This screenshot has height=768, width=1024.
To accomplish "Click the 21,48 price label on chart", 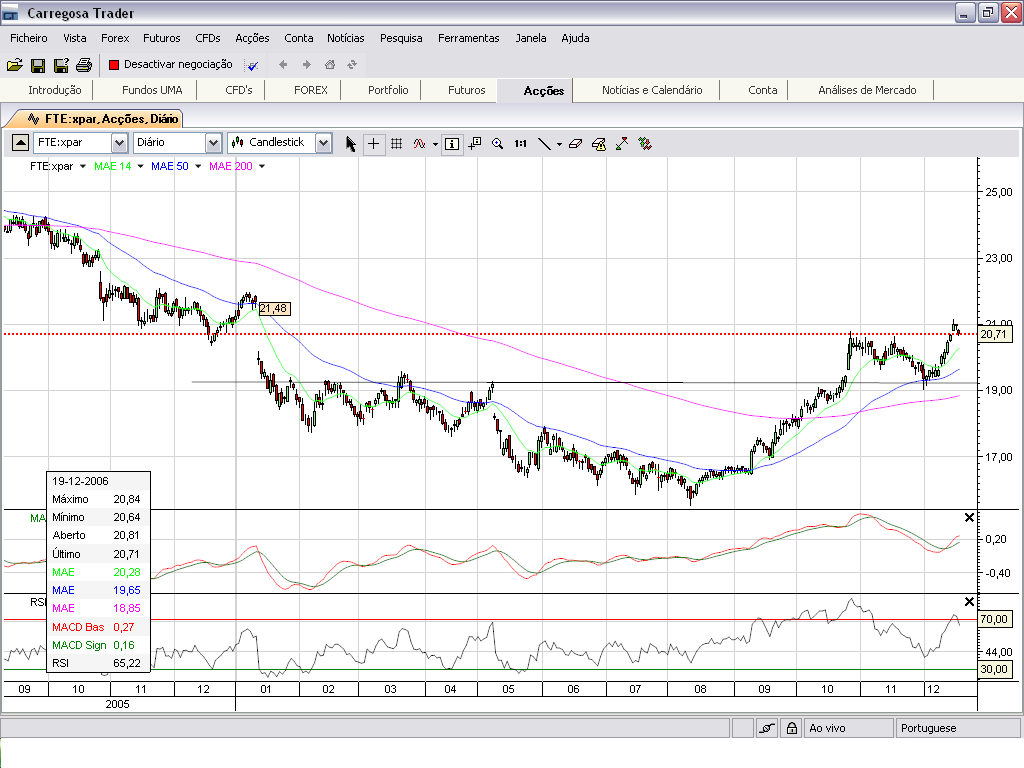I will tap(274, 308).
